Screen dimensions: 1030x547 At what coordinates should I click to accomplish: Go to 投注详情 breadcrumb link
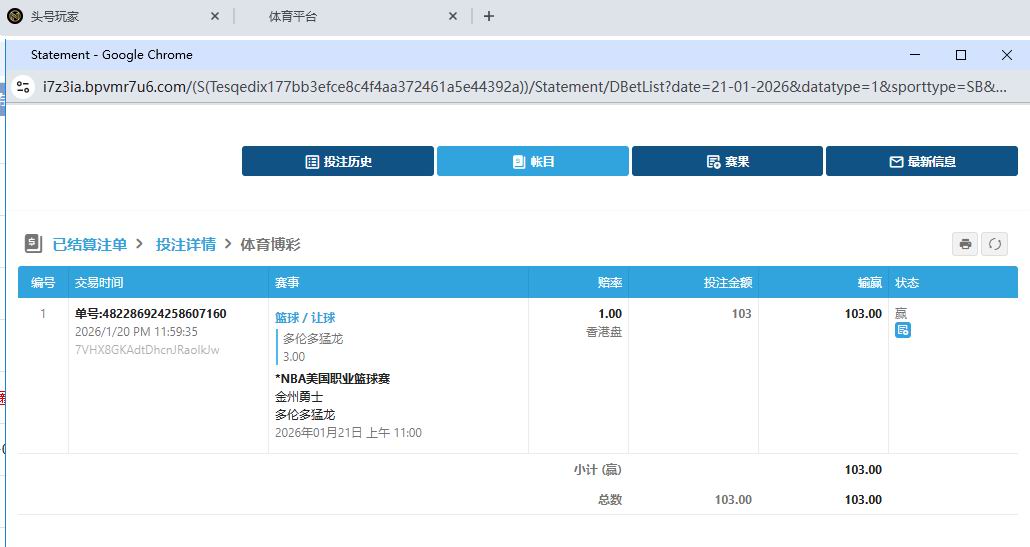pyautogui.click(x=185, y=244)
